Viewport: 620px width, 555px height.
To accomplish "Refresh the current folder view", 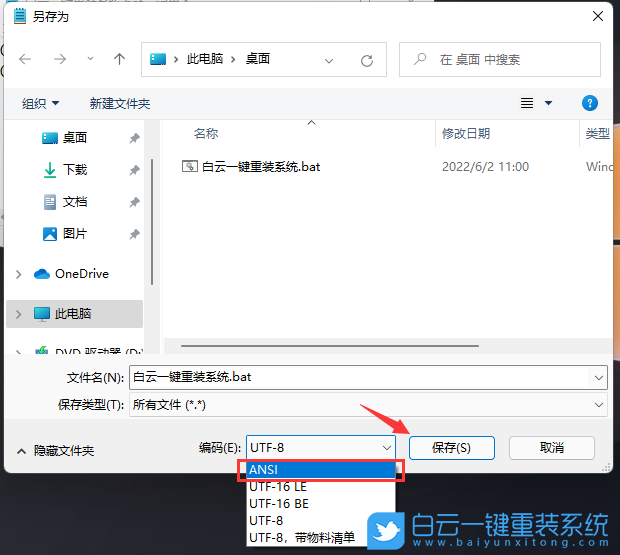I will click(367, 60).
